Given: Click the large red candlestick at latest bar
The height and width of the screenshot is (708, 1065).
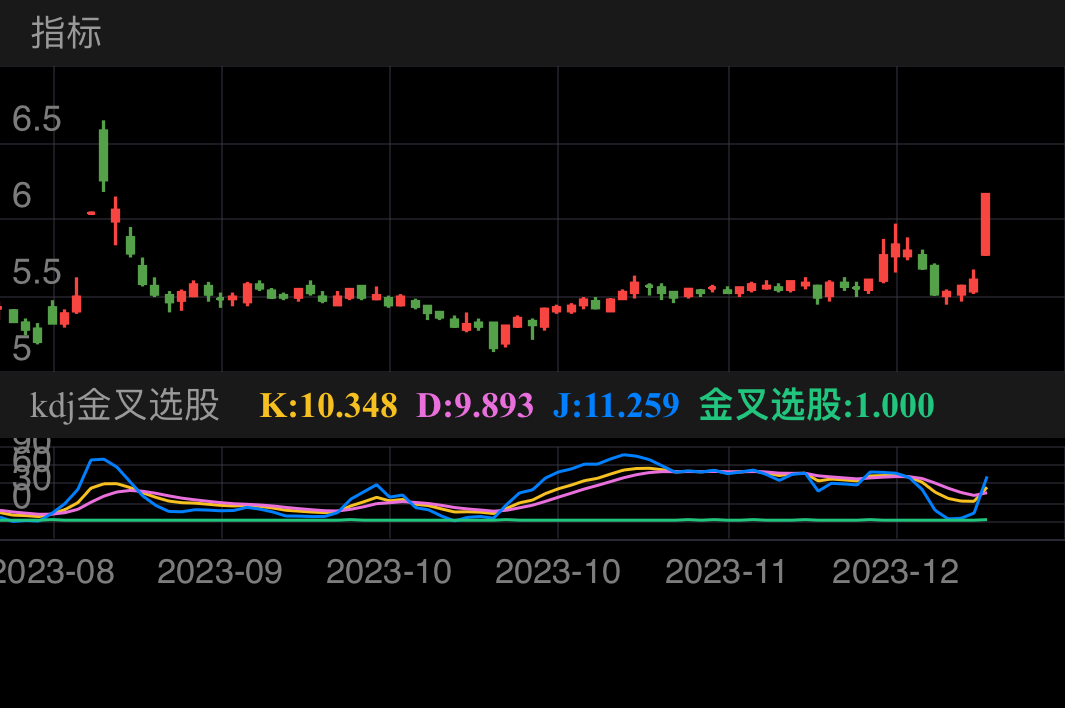Looking at the screenshot, I should pyautogui.click(x=985, y=224).
